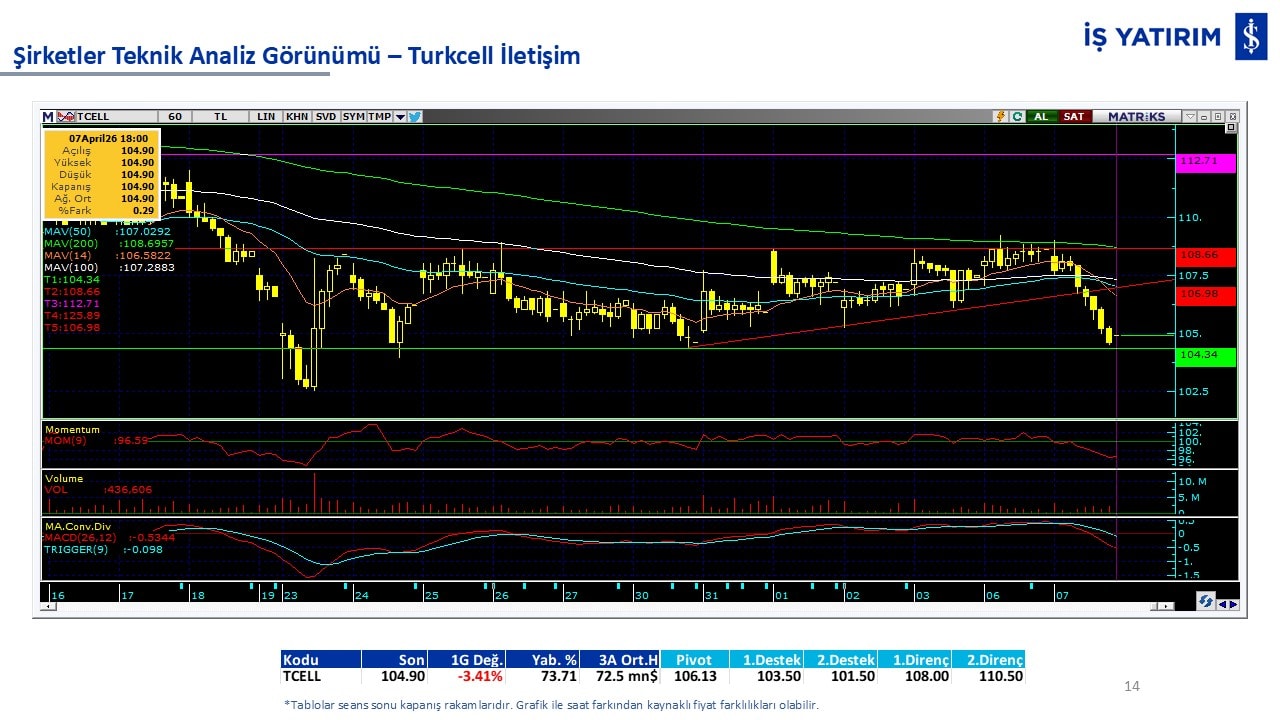
Task: Click the İş Yatırım logo emblem
Action: tap(1250, 37)
